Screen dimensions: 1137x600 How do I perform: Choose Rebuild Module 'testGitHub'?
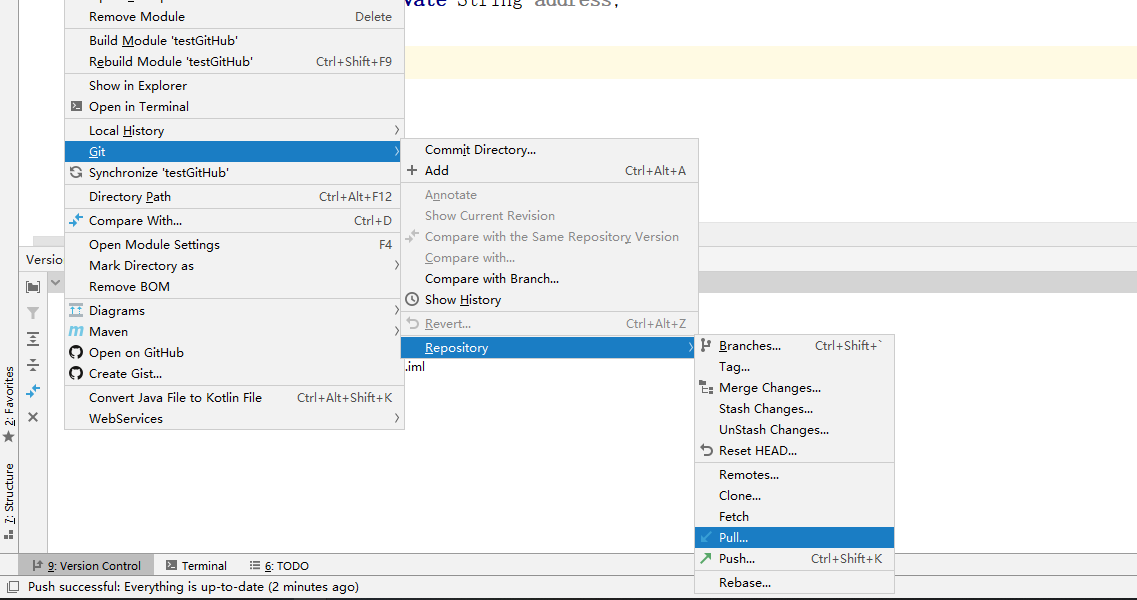pyautogui.click(x=234, y=62)
